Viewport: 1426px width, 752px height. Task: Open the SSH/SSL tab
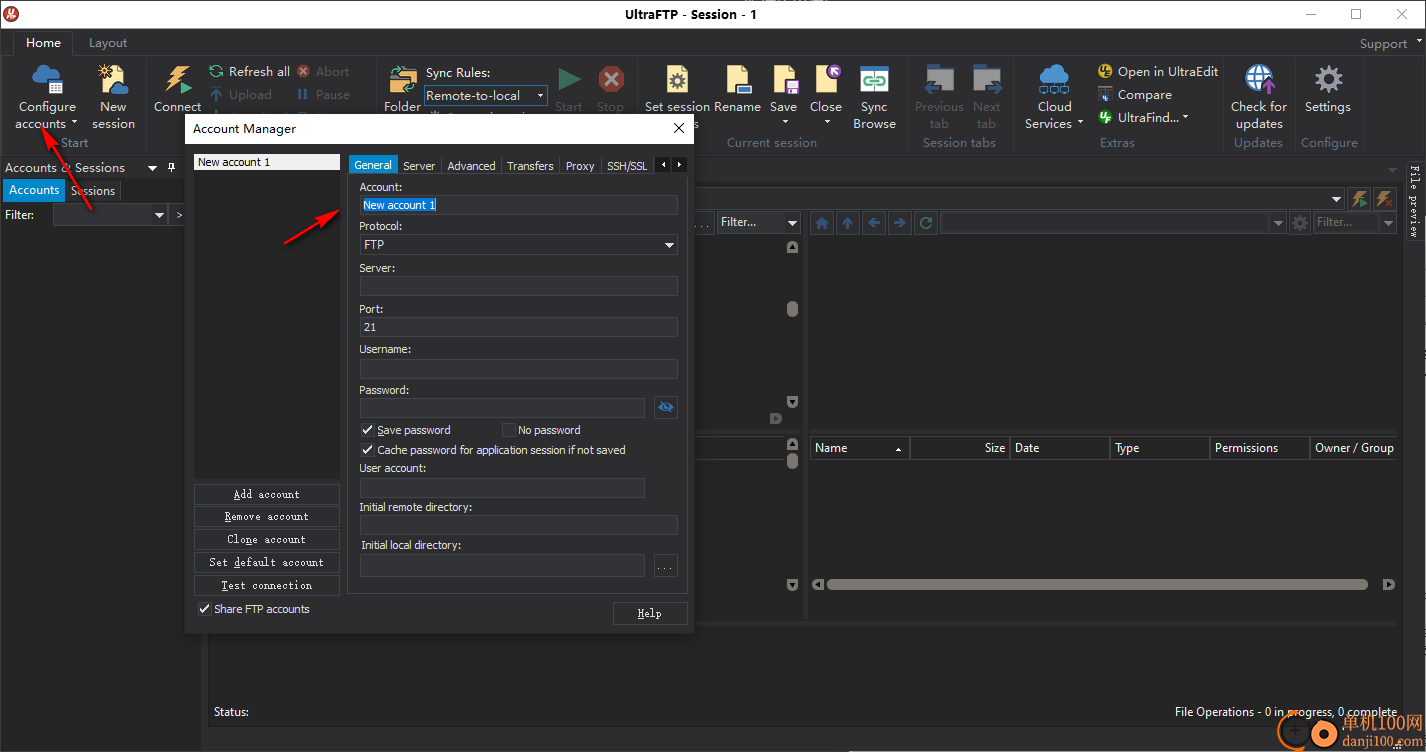click(x=627, y=166)
